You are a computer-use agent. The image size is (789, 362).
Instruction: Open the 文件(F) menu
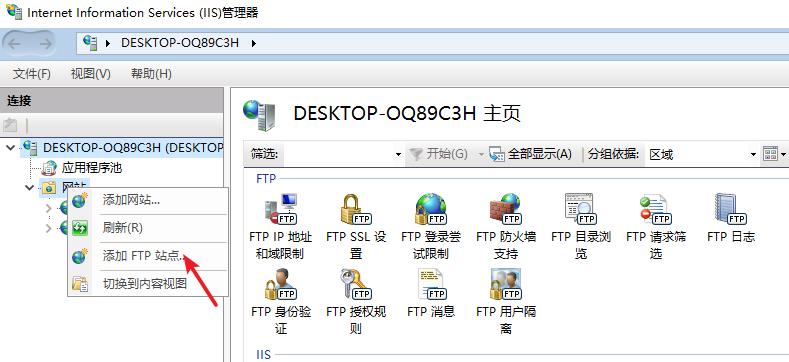(32, 74)
